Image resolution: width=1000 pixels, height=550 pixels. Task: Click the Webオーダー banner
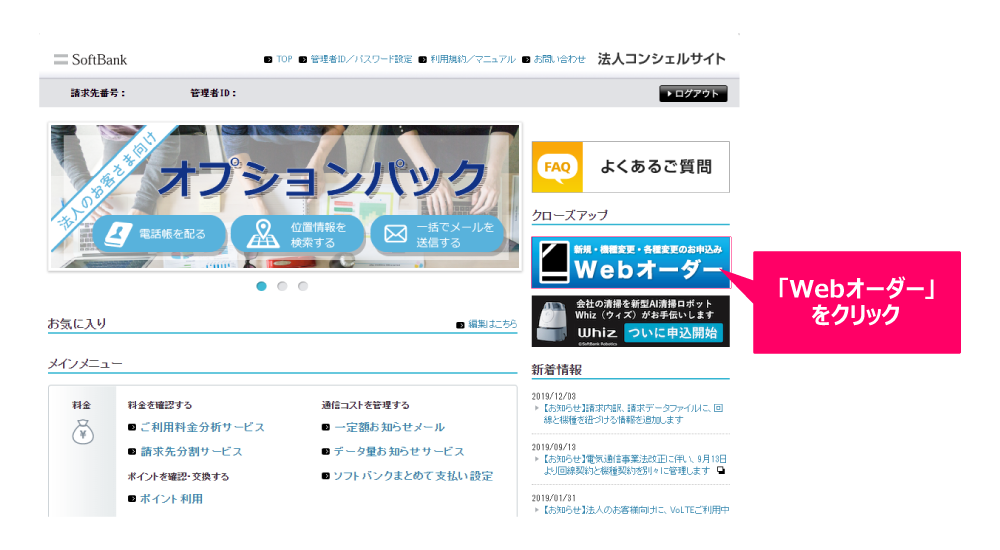pos(631,262)
